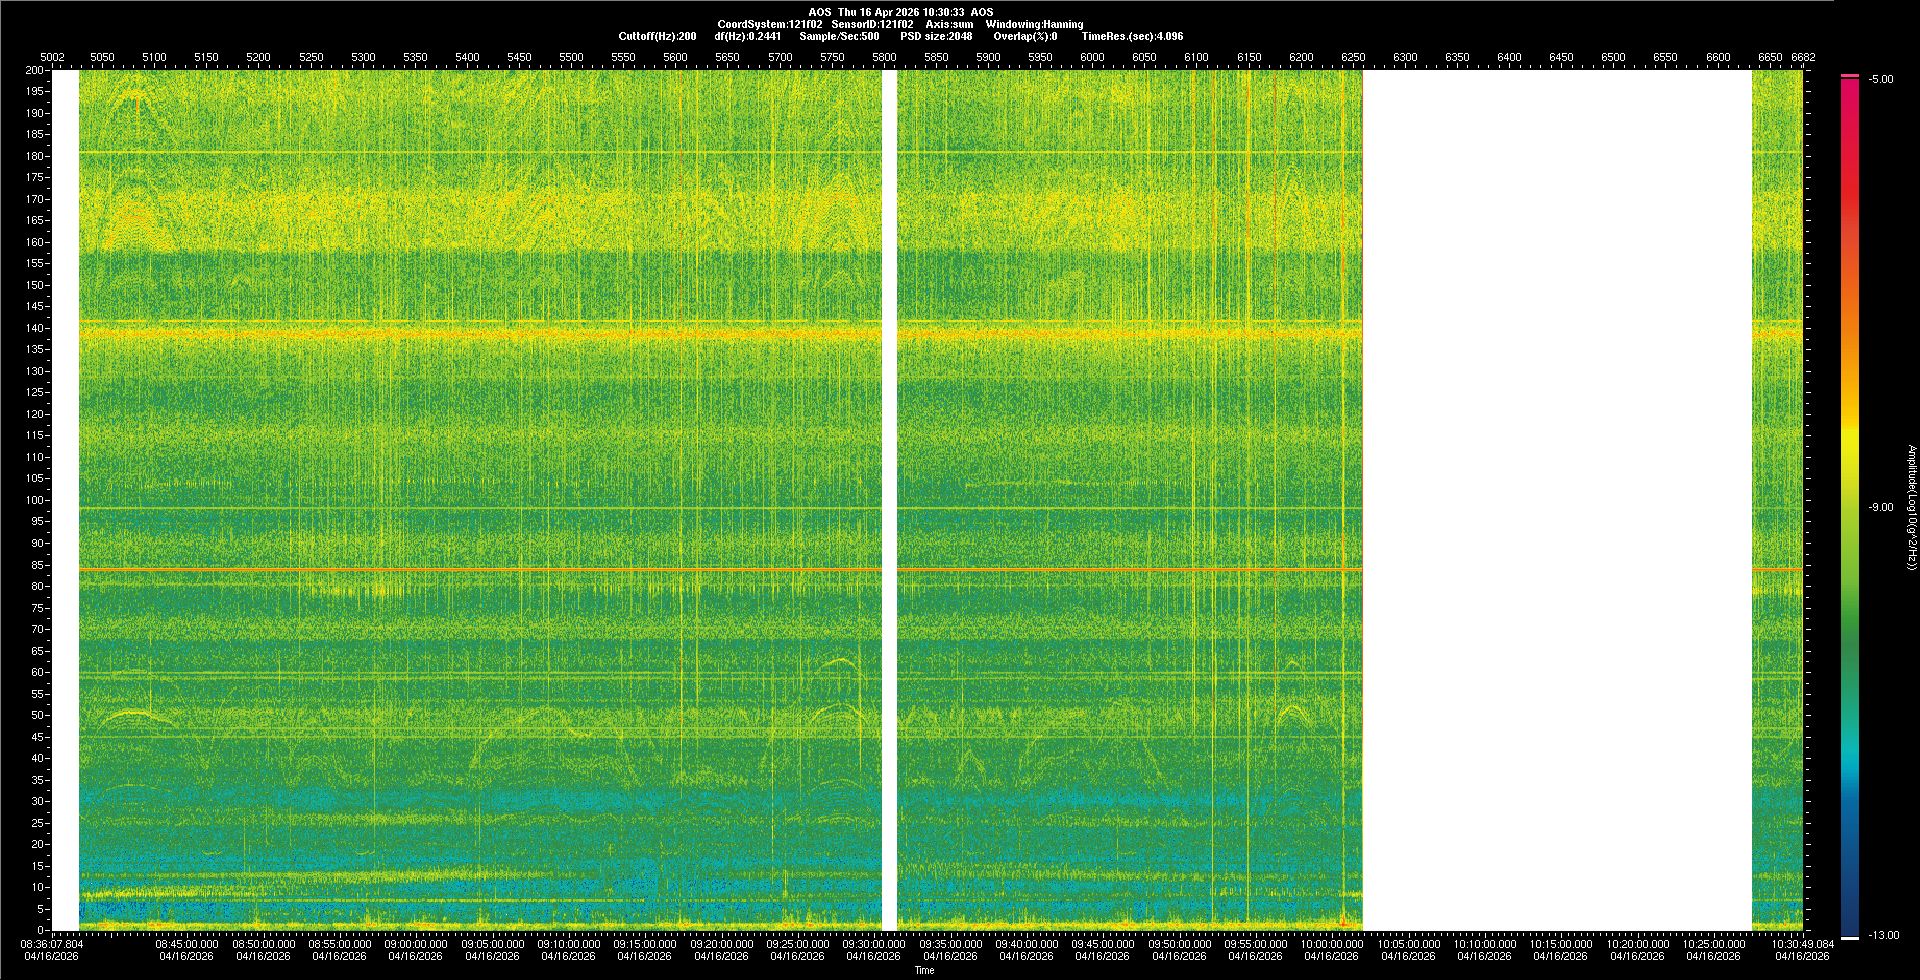This screenshot has width=1920, height=980.
Task: Click the -9.00 label on the color scale
Action: click(x=1880, y=507)
